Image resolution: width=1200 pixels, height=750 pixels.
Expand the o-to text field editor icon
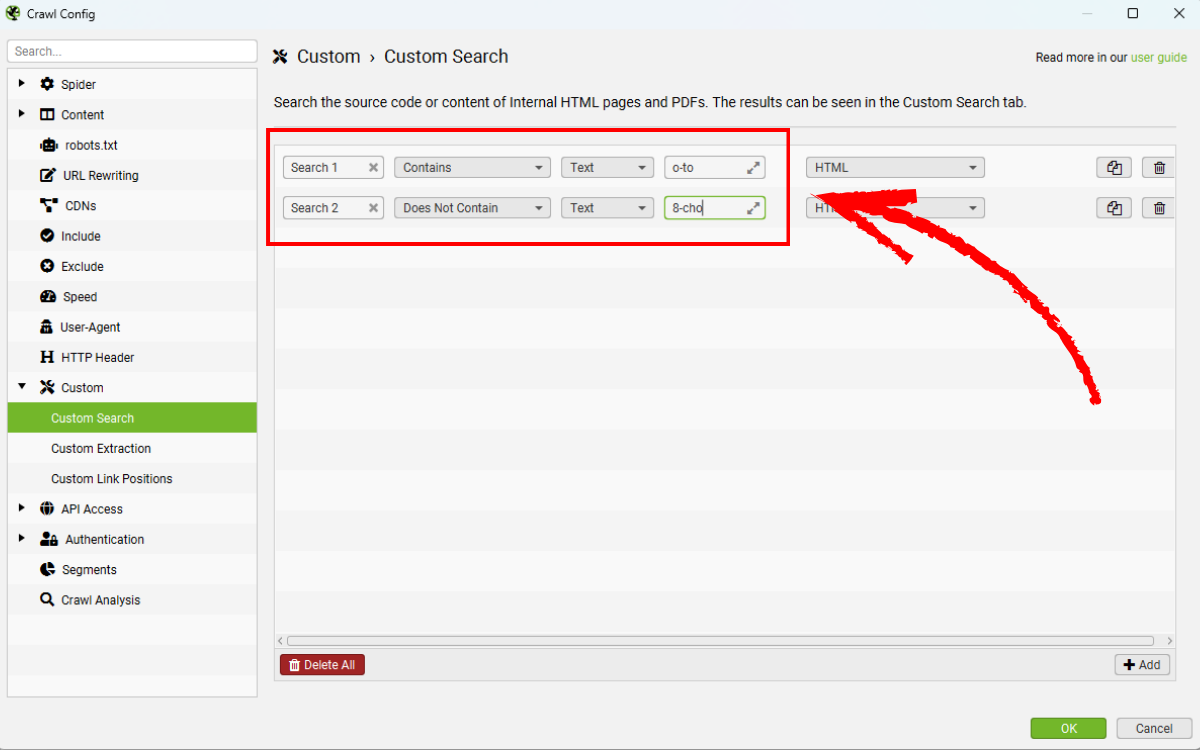pyautogui.click(x=753, y=168)
